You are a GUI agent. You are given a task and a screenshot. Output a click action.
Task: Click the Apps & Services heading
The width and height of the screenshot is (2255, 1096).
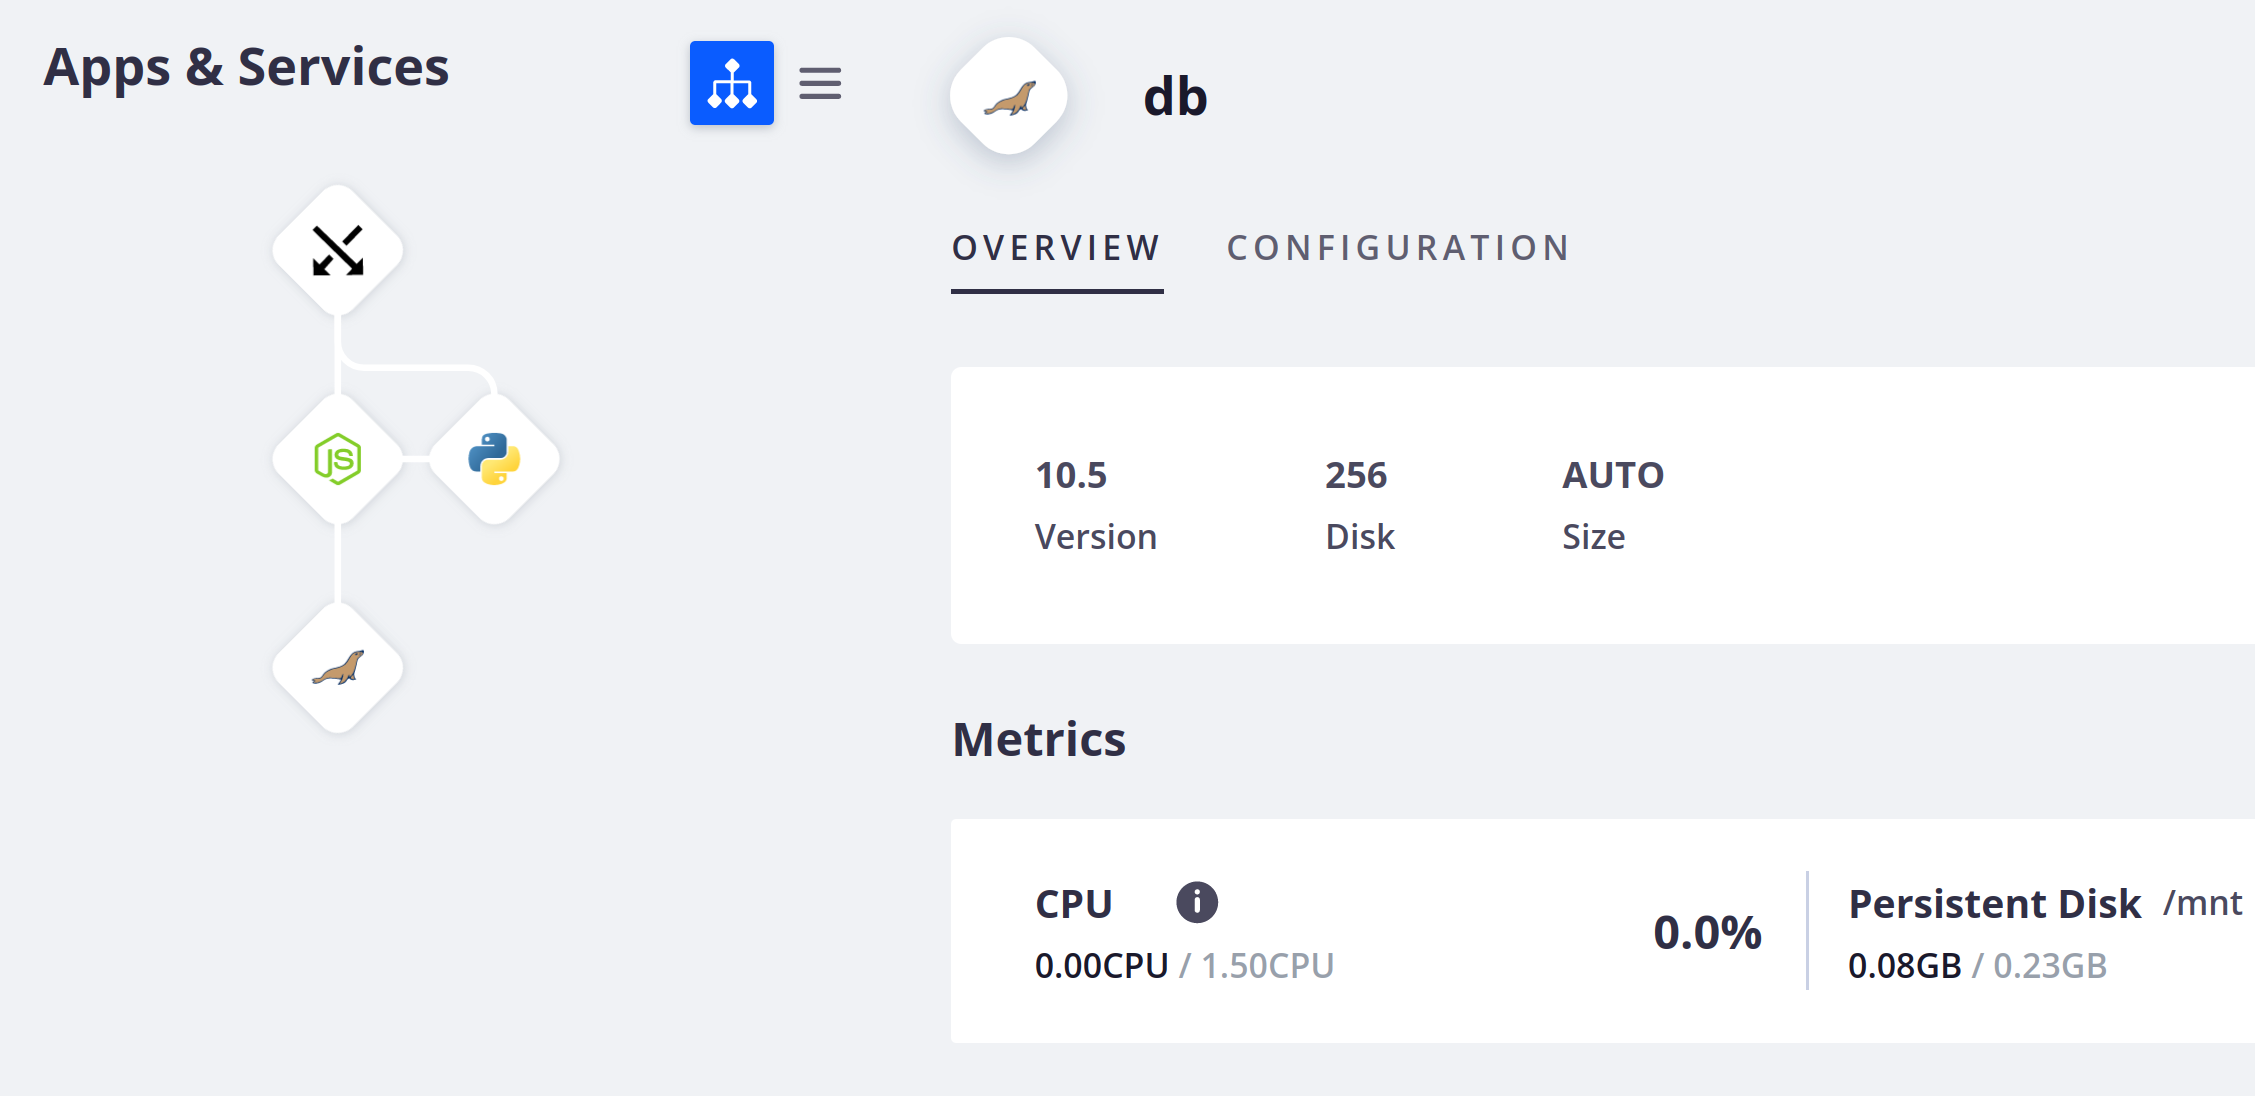tap(246, 66)
